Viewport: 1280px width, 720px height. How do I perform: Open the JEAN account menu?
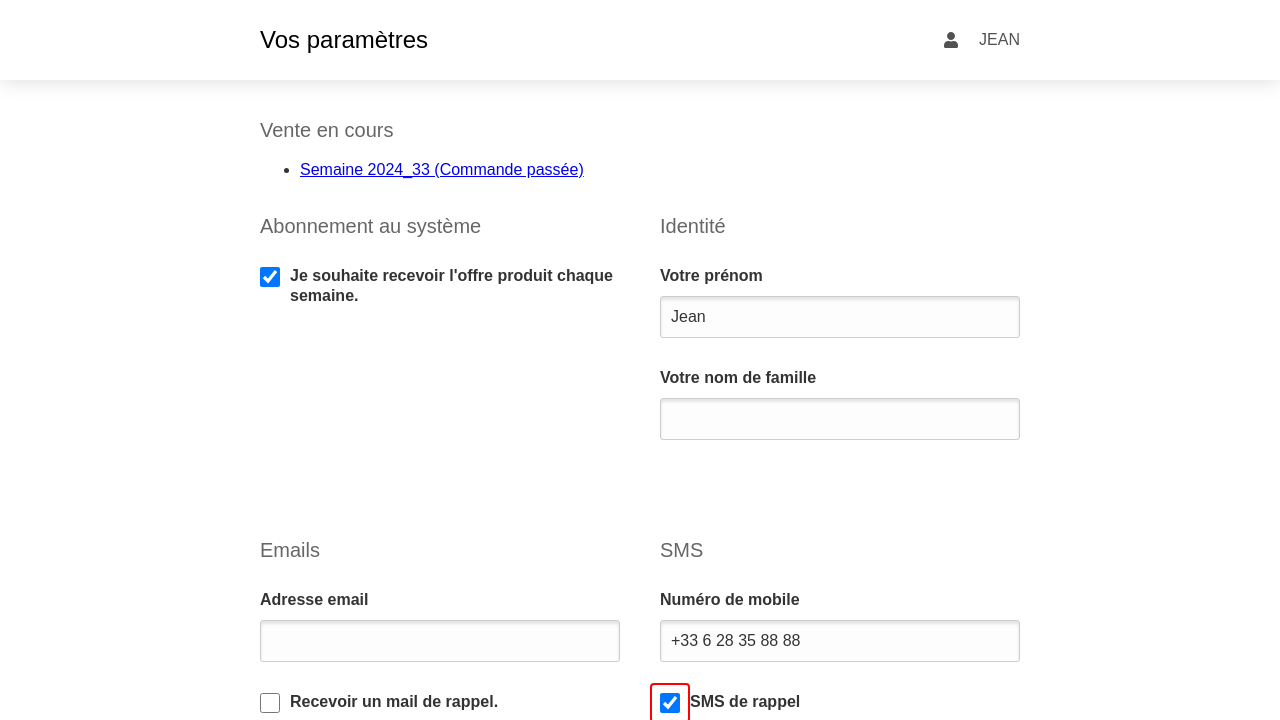pyautogui.click(x=998, y=40)
